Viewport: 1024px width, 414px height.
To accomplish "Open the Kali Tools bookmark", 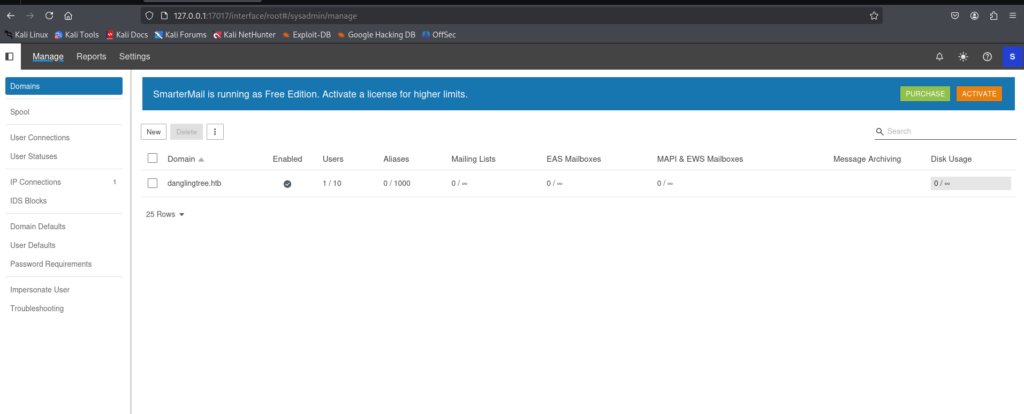I will [x=76, y=35].
